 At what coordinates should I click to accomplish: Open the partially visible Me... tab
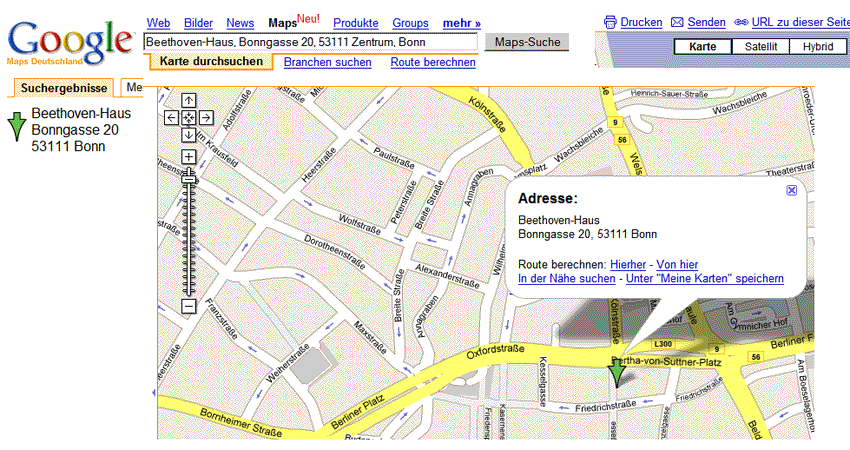132,87
